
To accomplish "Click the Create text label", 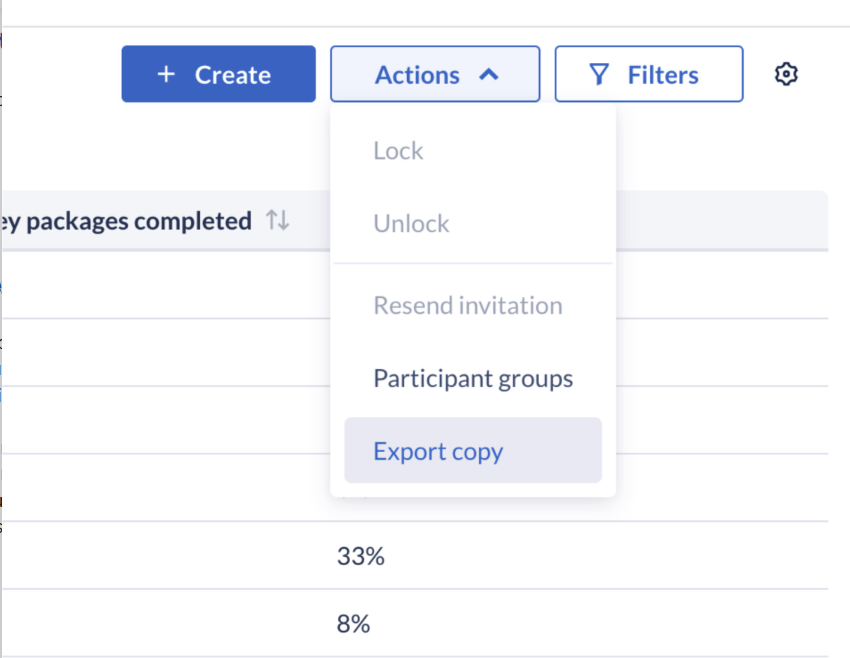I will point(233,75).
